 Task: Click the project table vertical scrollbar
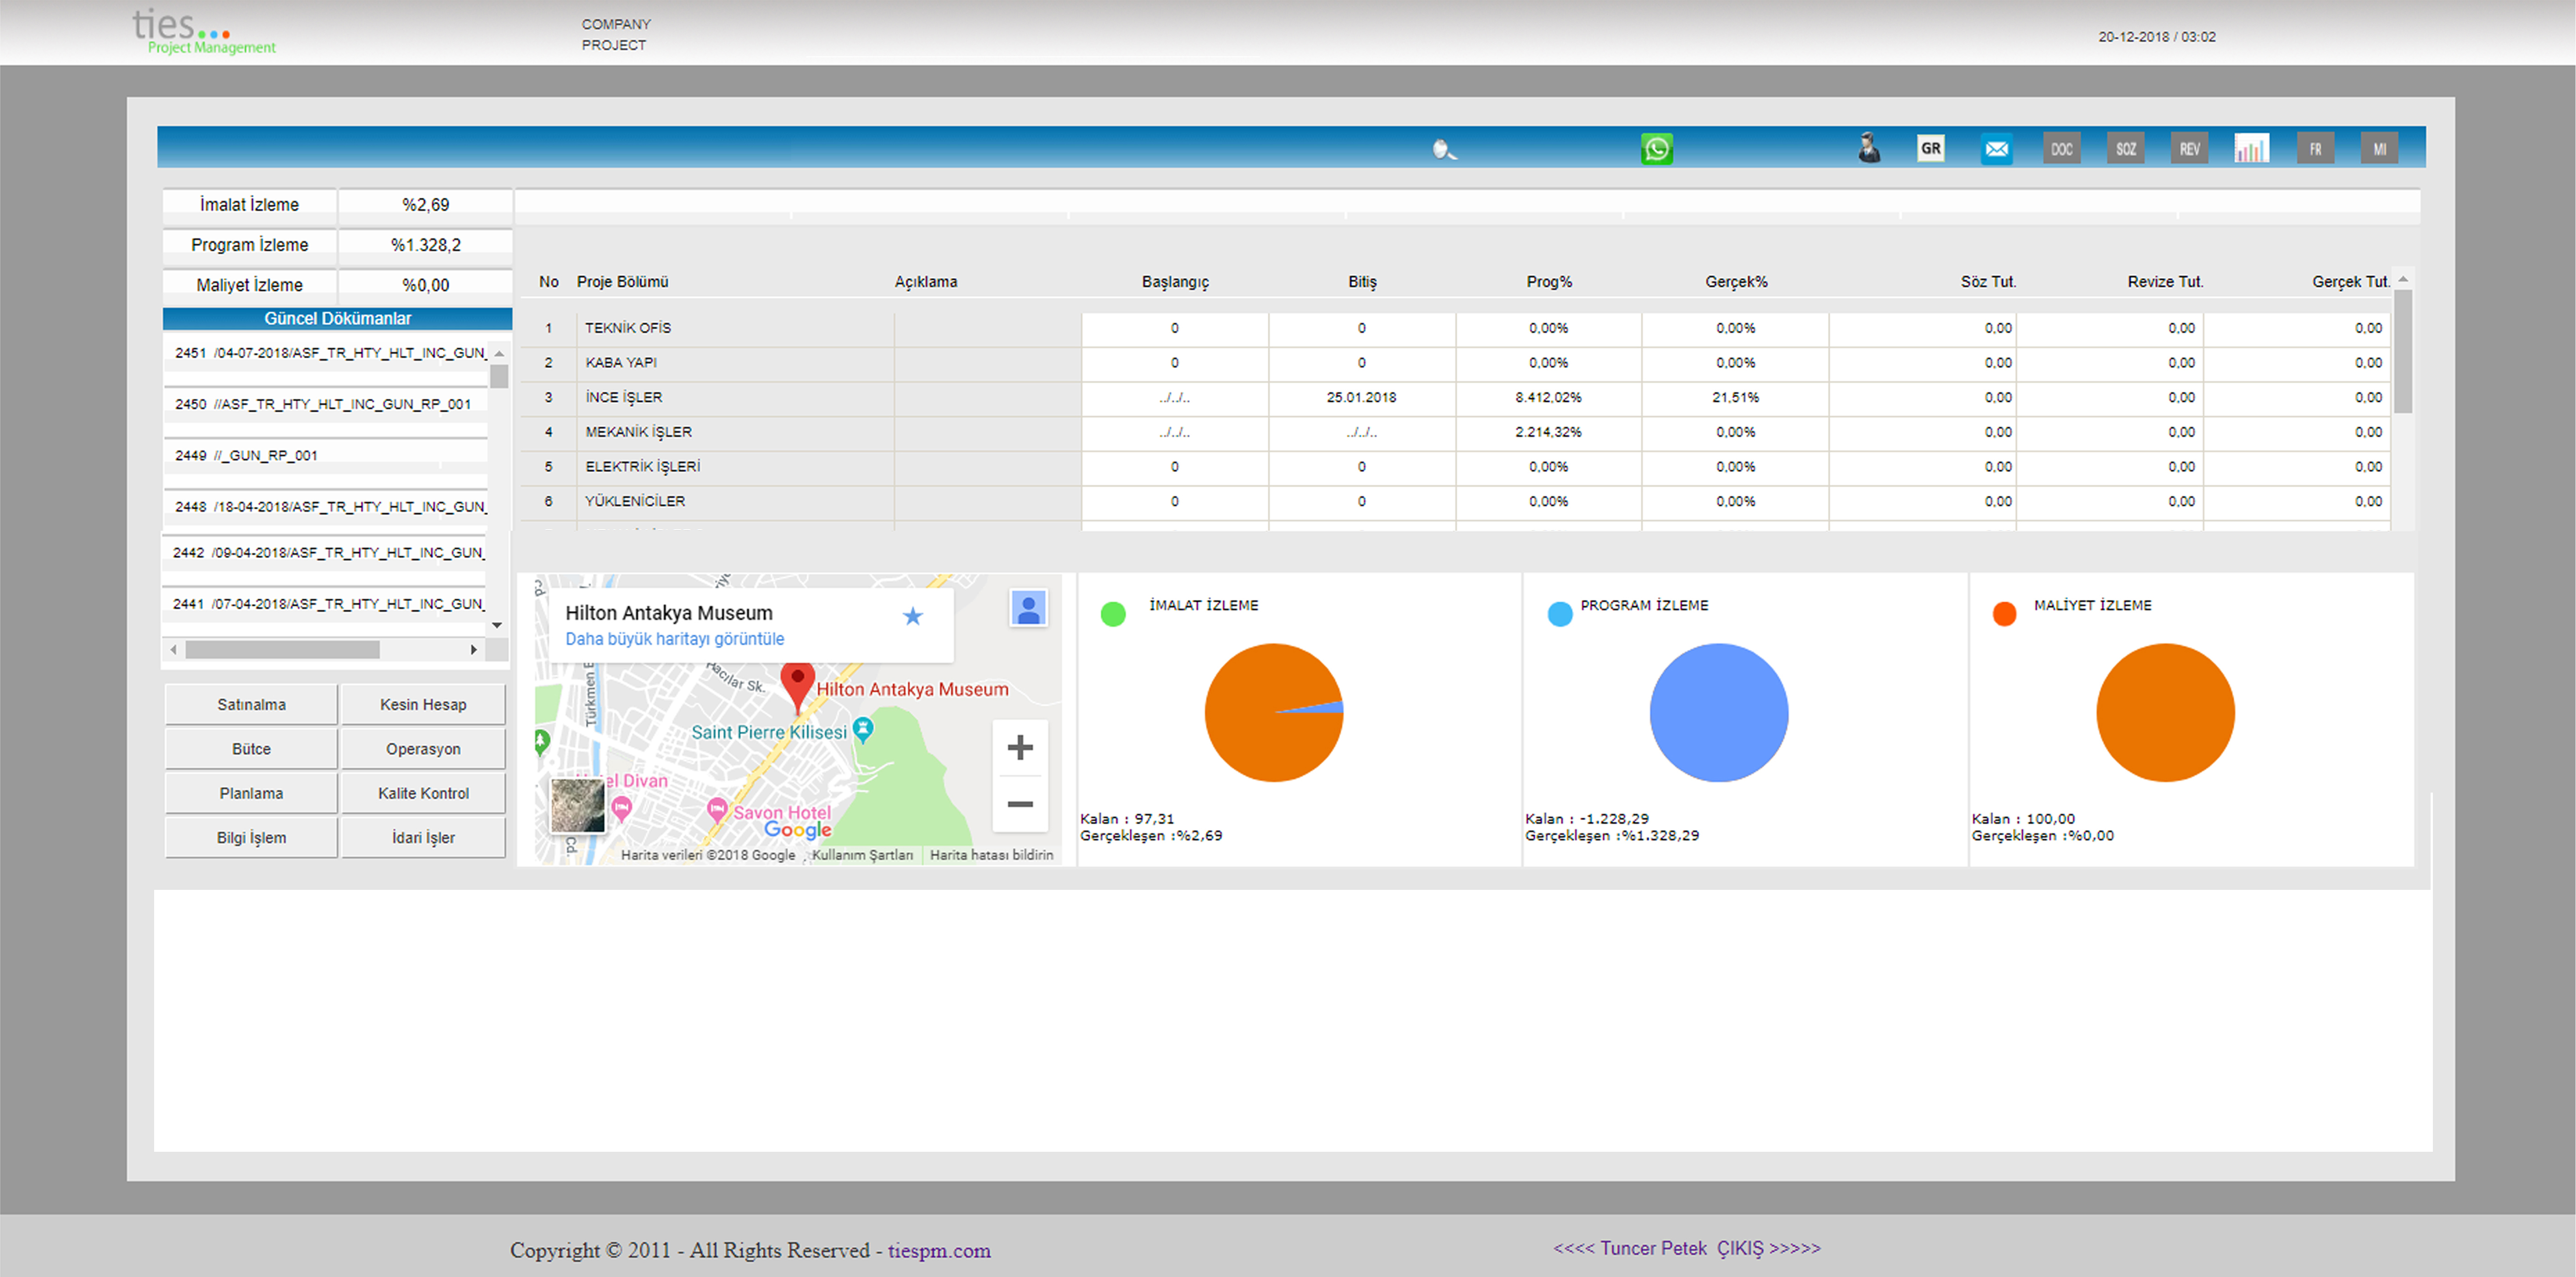[x=2403, y=350]
